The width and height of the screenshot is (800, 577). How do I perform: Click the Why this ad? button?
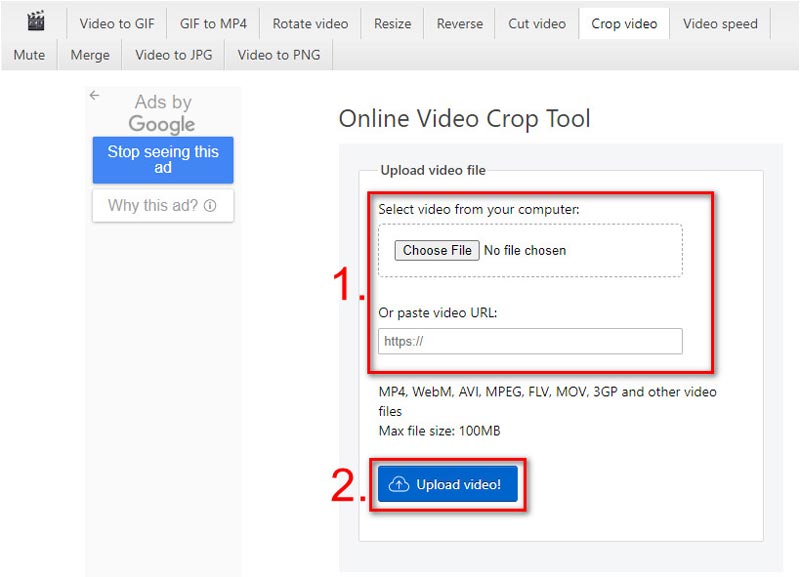point(163,206)
